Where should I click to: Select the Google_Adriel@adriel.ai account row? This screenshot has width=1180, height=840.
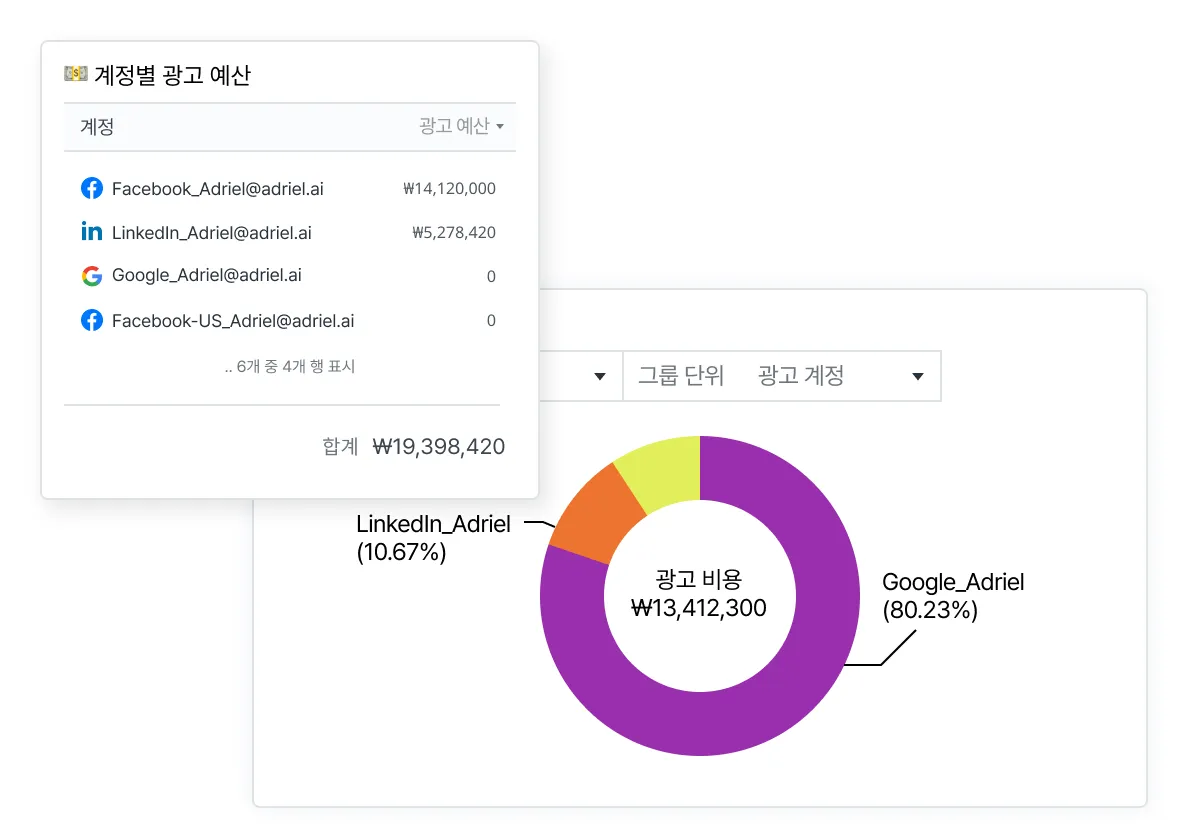(289, 276)
